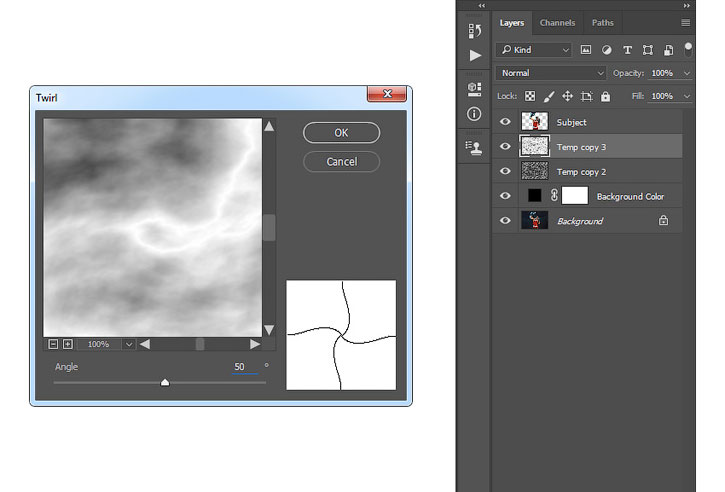Click the left arrow of the Twirl preview scrollbar
Image resolution: width=725 pixels, height=492 pixels.
(x=145, y=344)
